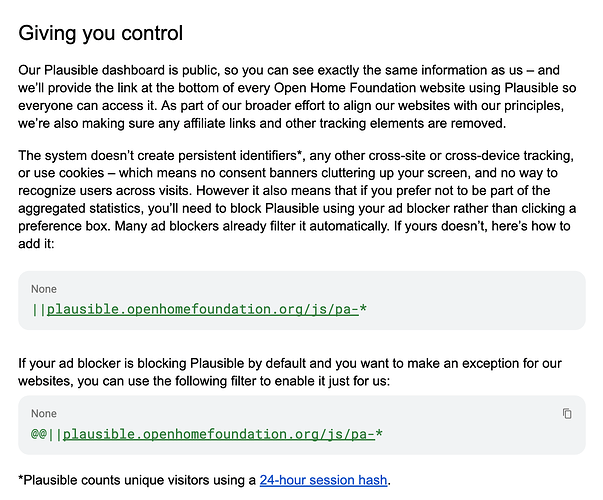Click the None label in second code block
The height and width of the screenshot is (500, 603).
pyautogui.click(x=44, y=413)
